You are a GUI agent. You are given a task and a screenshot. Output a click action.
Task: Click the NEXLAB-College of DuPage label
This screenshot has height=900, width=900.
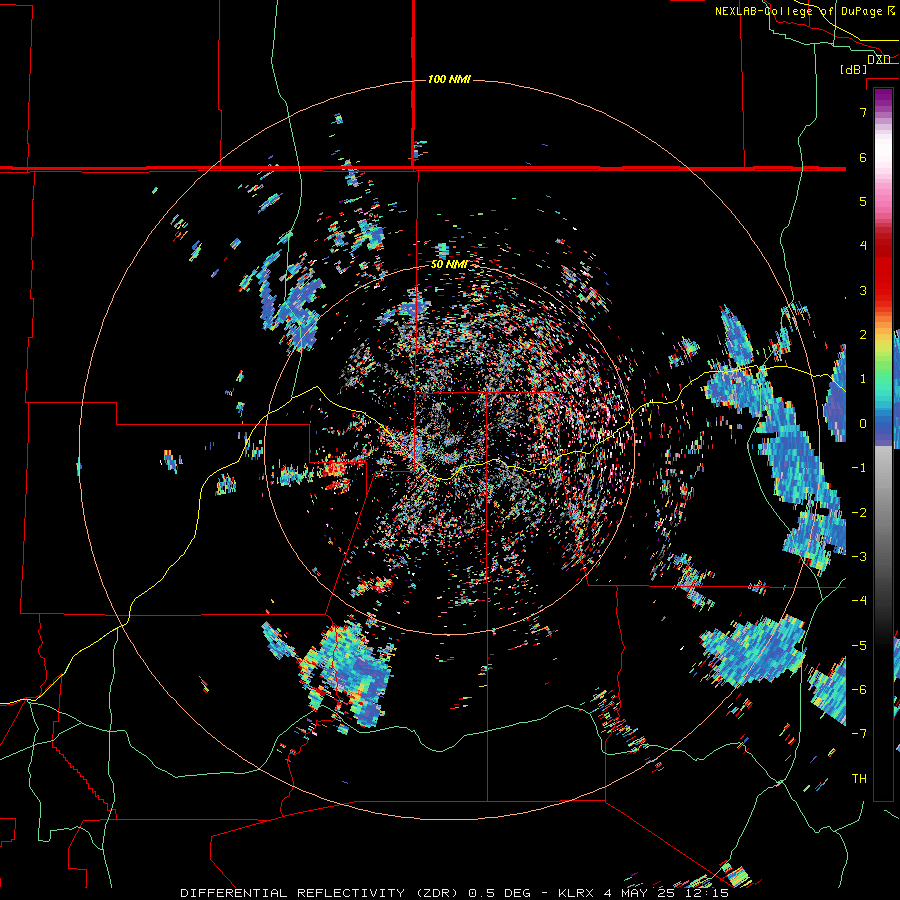pos(798,11)
